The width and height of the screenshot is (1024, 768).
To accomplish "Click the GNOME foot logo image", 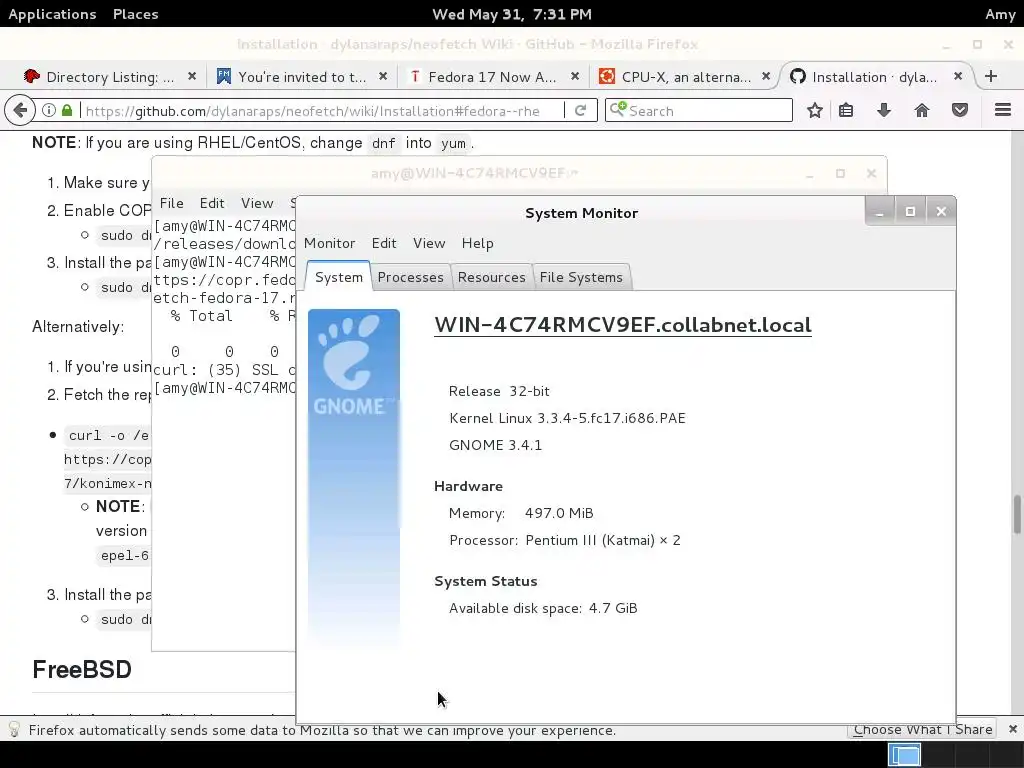I will pos(353,479).
